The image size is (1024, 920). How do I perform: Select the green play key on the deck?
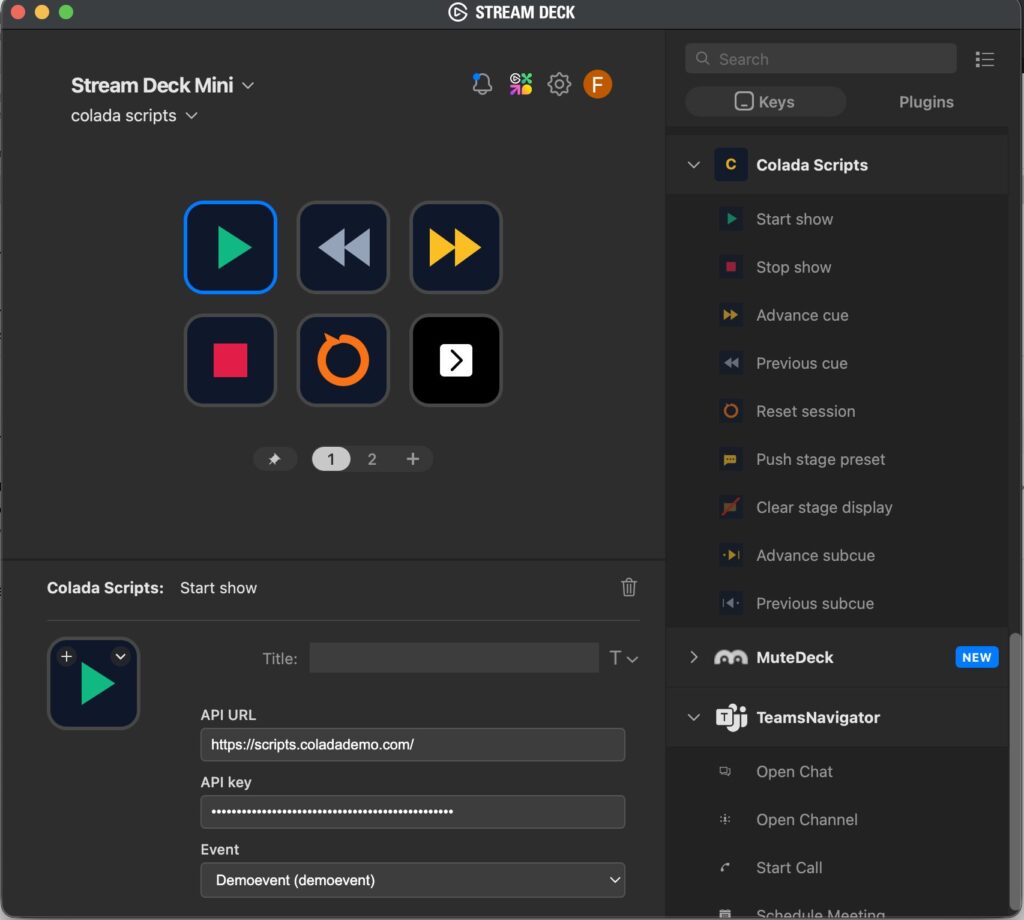(231, 247)
